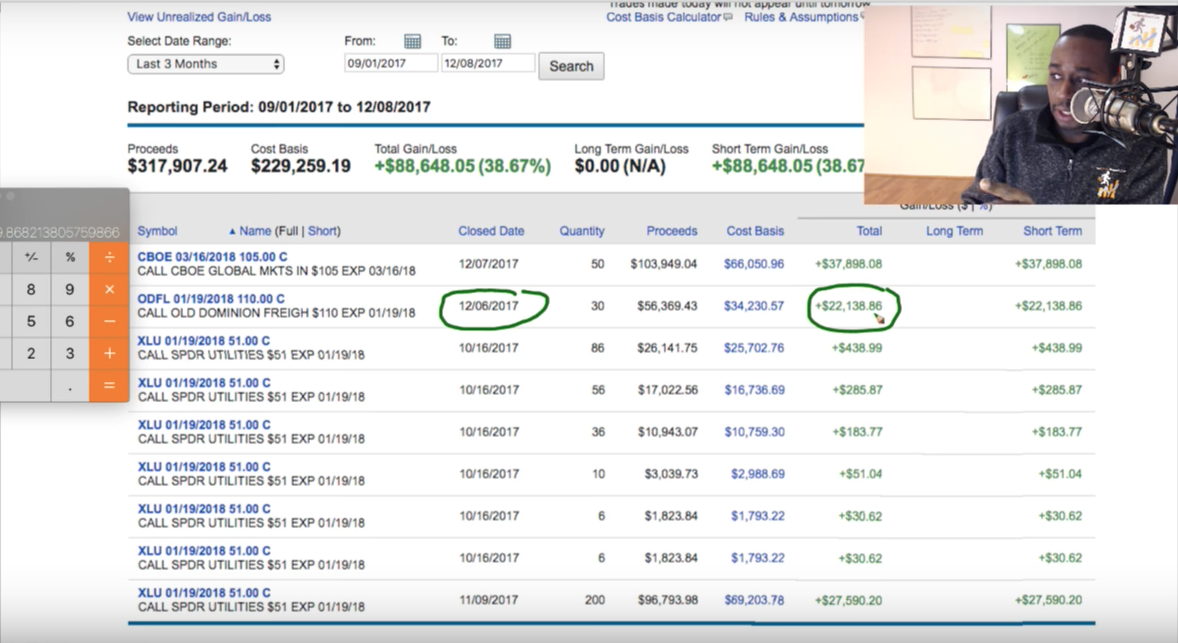Click the calculator 5 key
Screen dimensions: 1178x643
(31, 321)
